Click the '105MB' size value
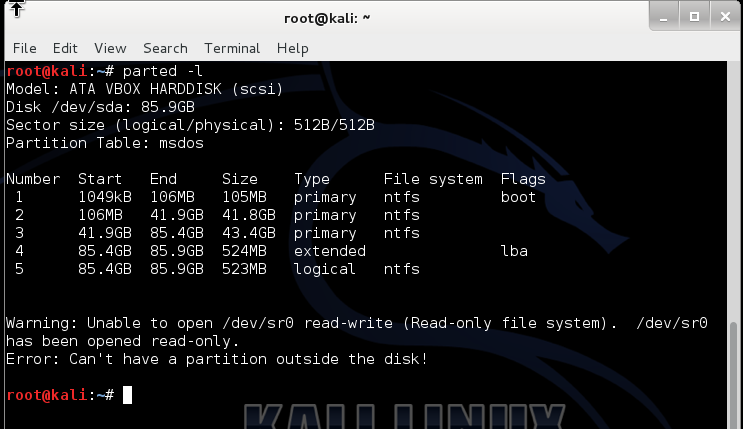Viewport: 743px width, 429px height. (245, 197)
